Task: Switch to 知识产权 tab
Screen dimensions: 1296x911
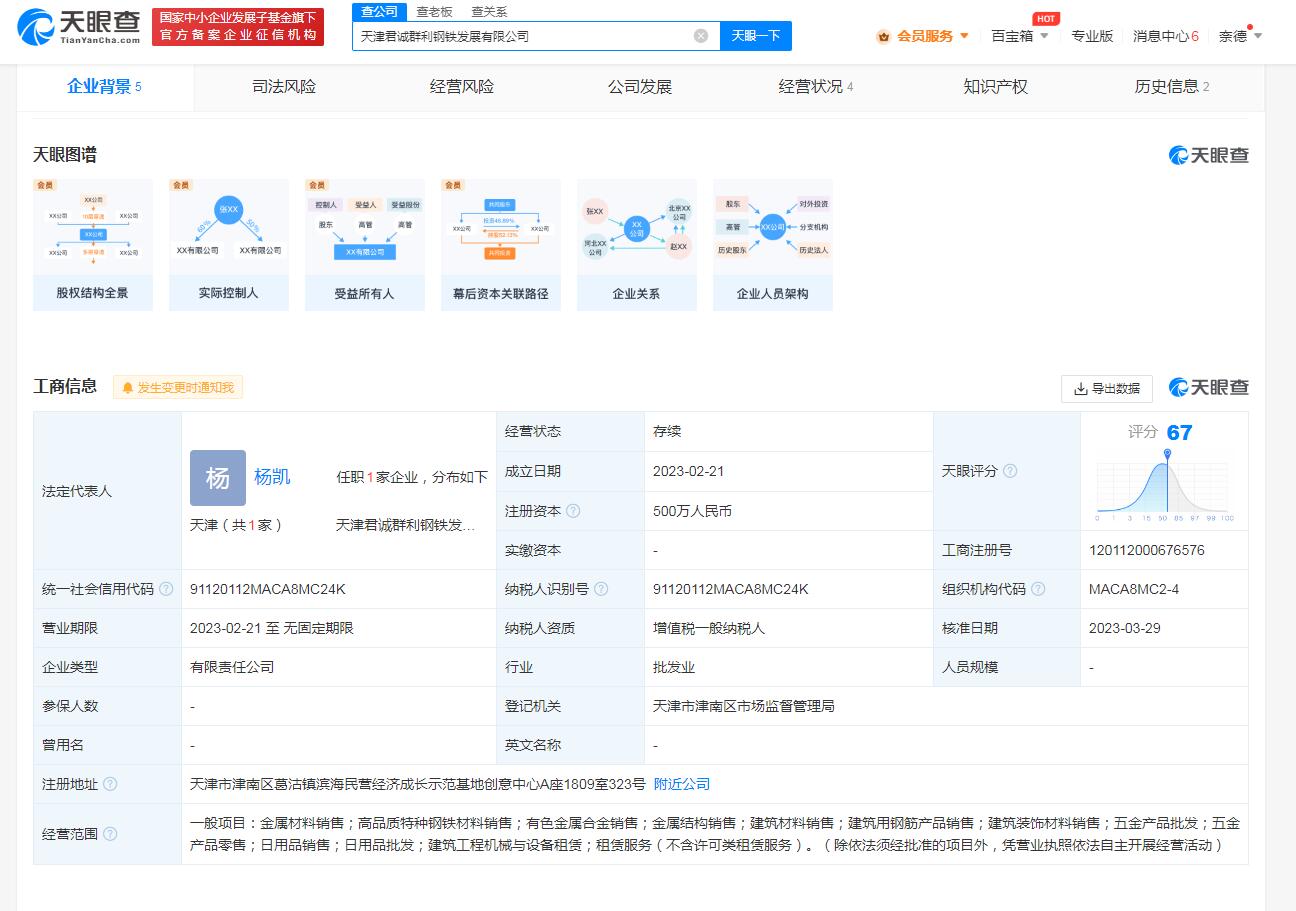Action: click(995, 87)
